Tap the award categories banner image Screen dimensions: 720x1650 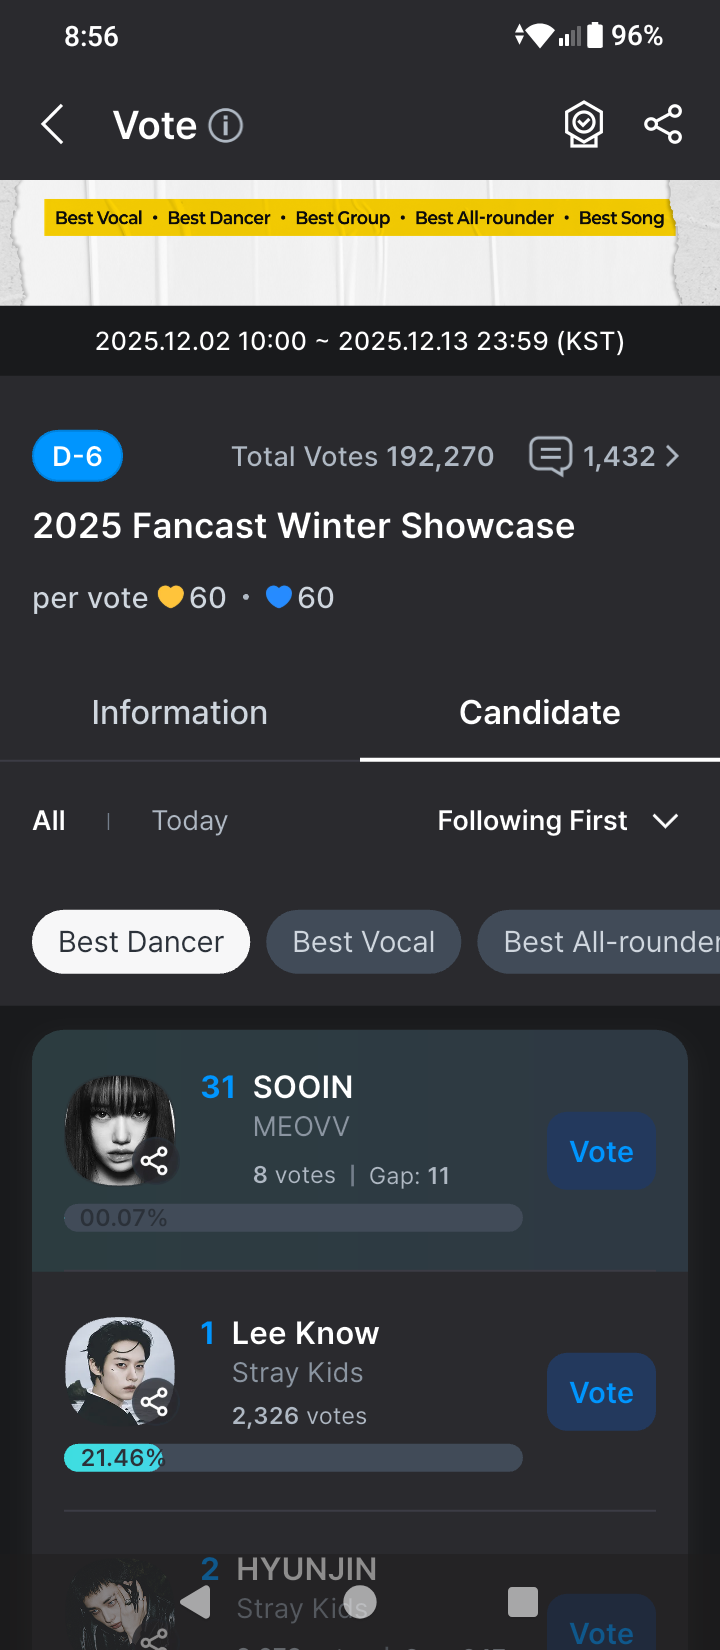tap(360, 242)
